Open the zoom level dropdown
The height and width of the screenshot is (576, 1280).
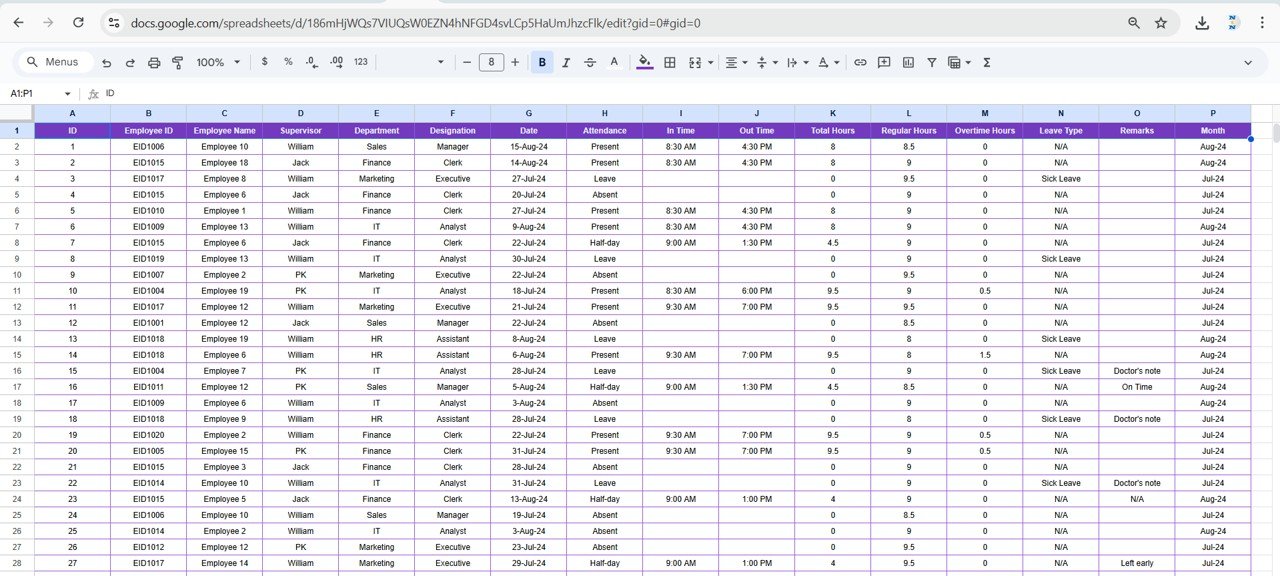click(x=216, y=62)
